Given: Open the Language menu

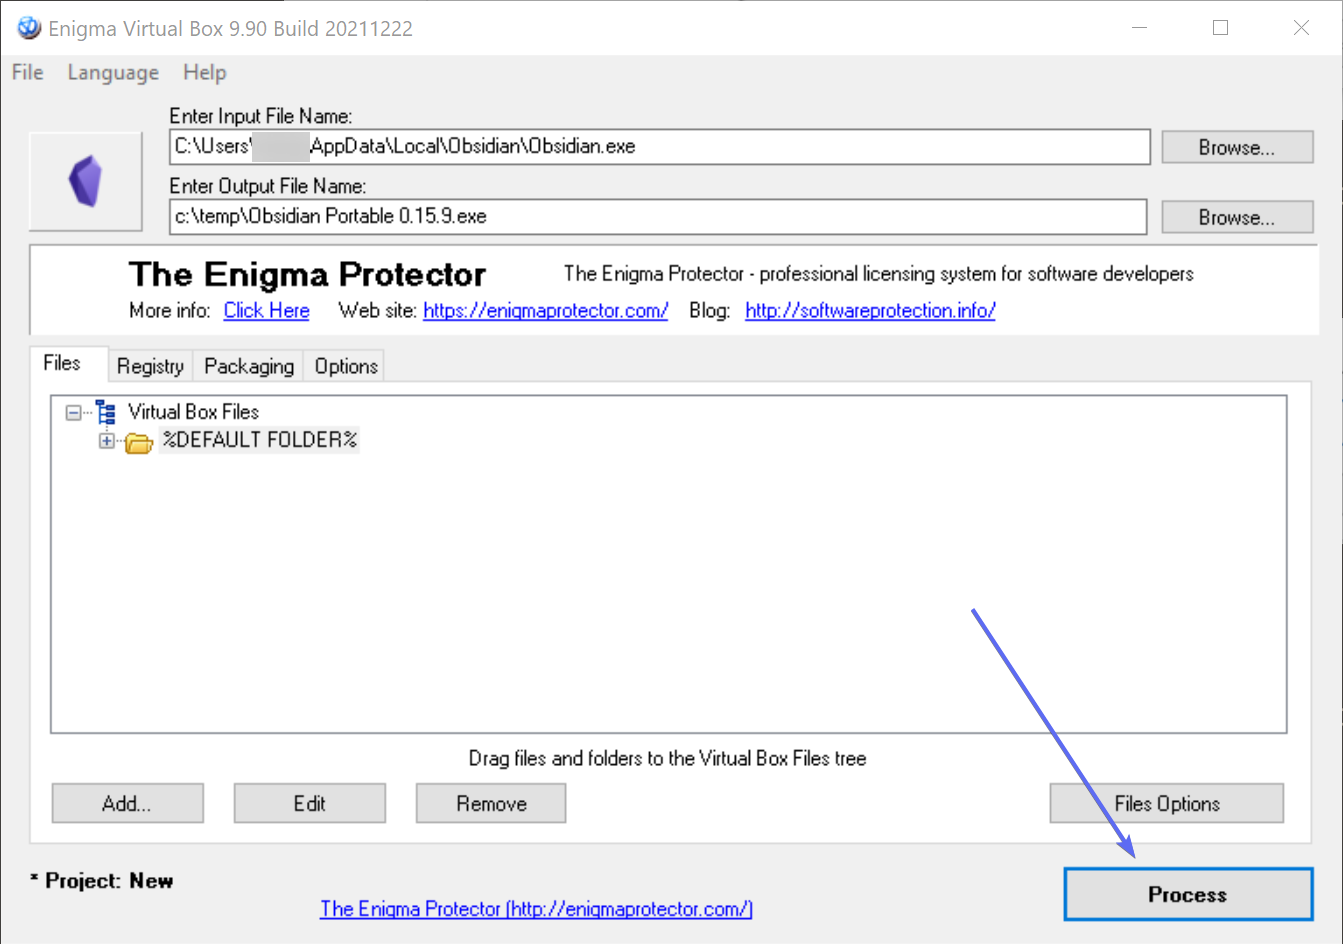Looking at the screenshot, I should tap(113, 72).
